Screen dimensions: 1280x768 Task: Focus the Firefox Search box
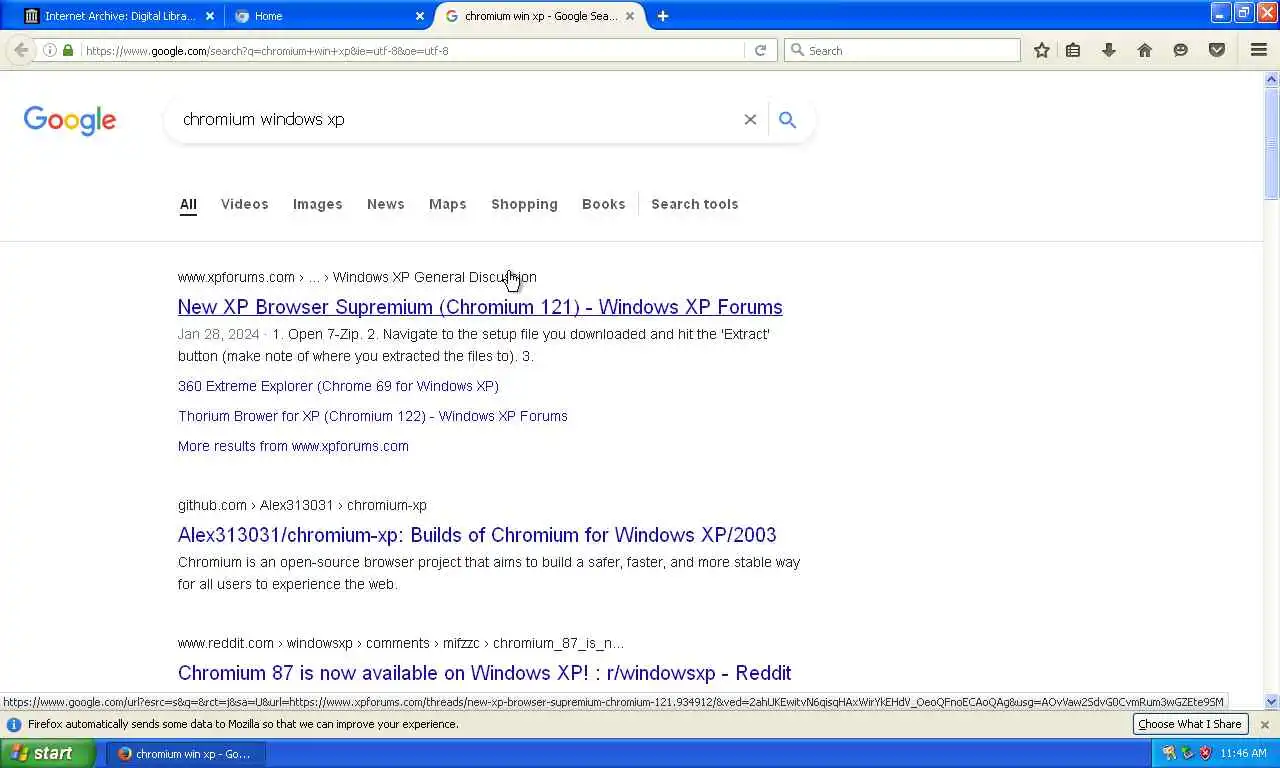pyautogui.click(x=902, y=50)
